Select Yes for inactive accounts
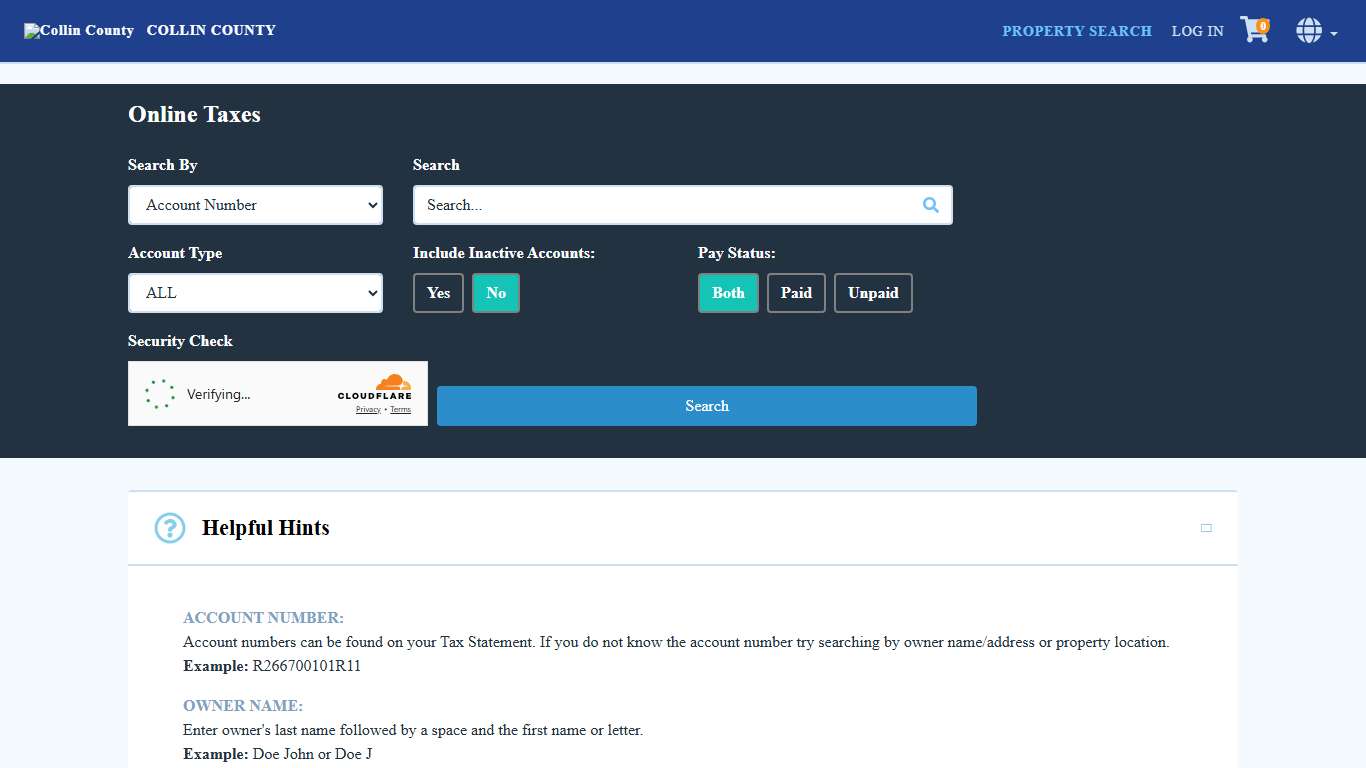1366x768 pixels. (x=438, y=293)
